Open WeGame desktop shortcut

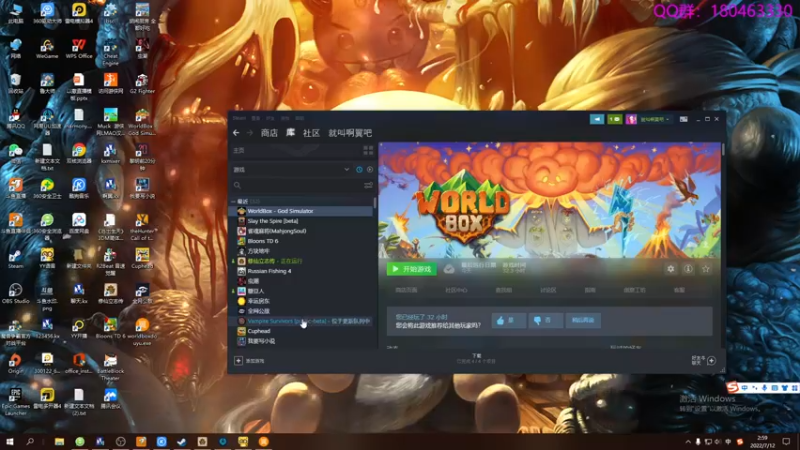click(x=47, y=48)
